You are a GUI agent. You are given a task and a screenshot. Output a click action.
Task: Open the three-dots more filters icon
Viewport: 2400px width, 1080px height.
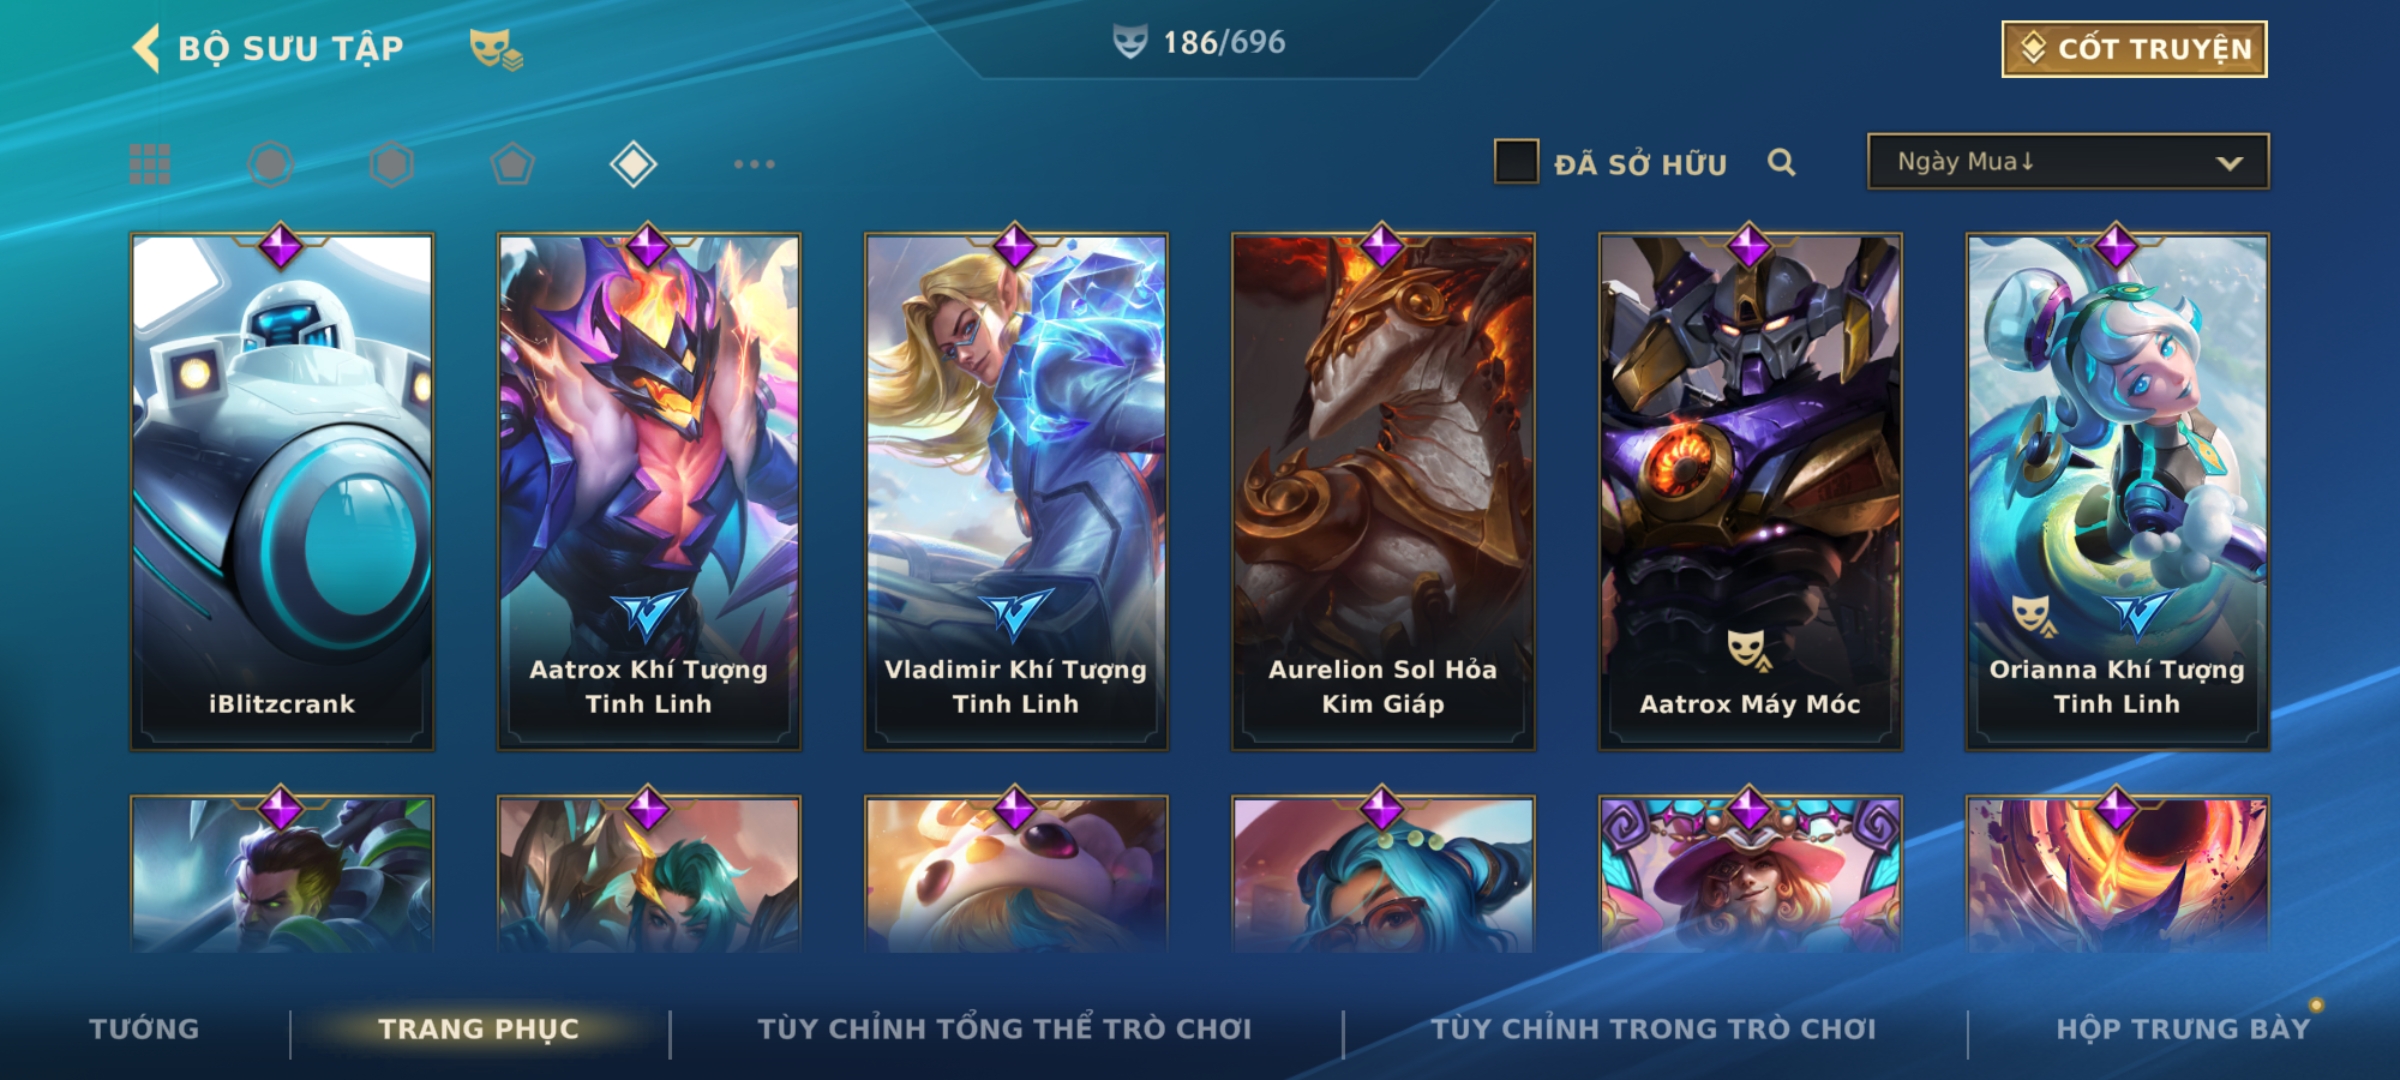click(x=754, y=164)
